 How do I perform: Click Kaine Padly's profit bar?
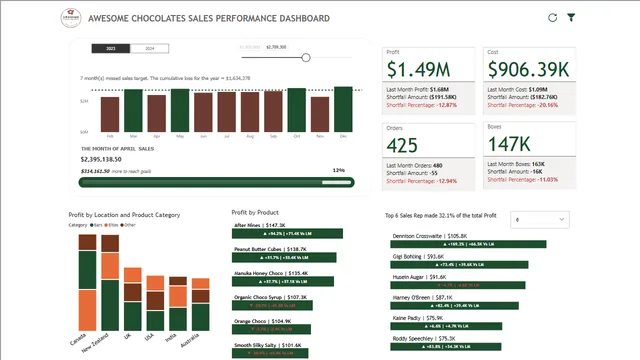tap(446, 326)
